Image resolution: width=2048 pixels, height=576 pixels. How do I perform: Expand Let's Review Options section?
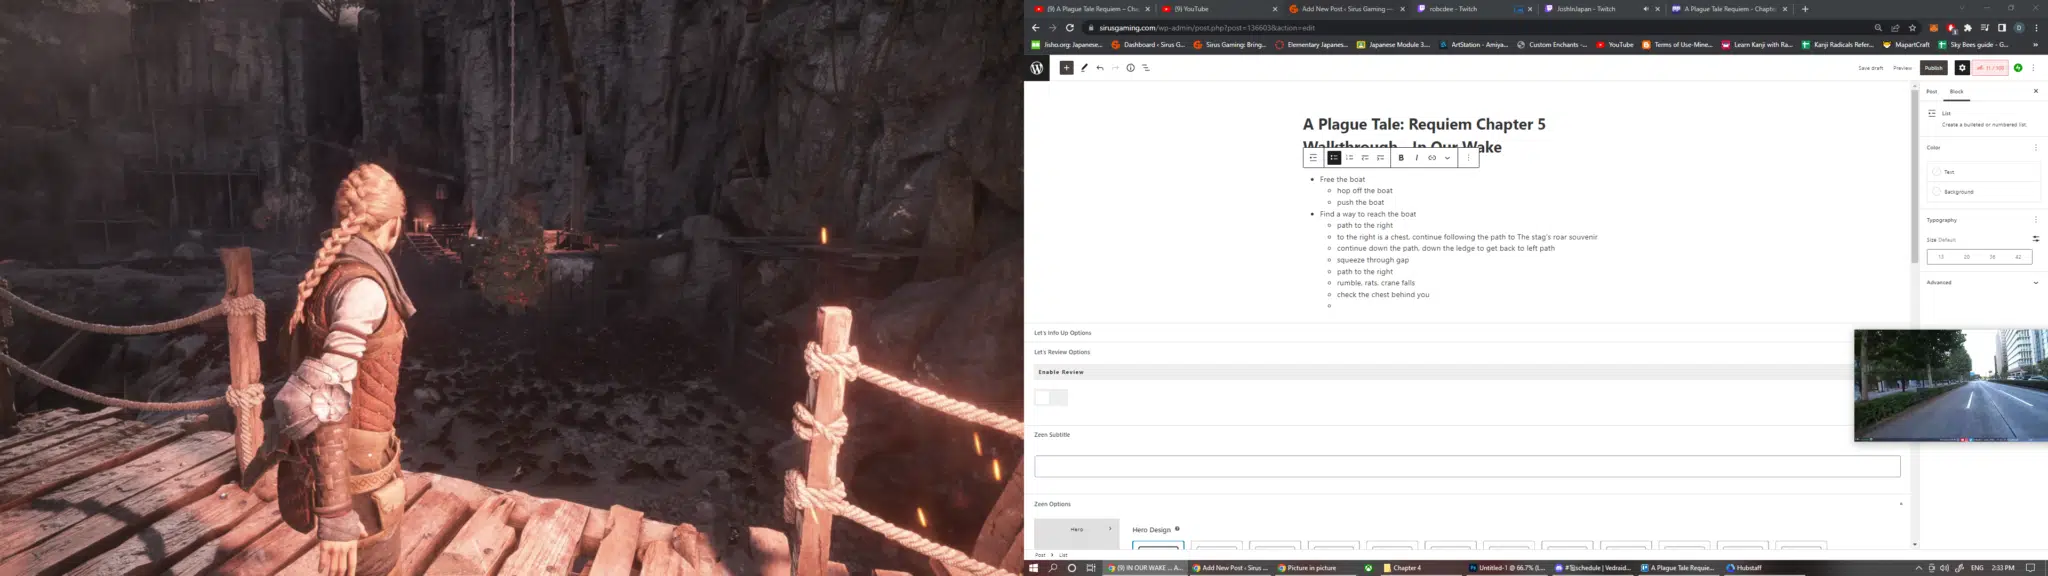(1062, 352)
